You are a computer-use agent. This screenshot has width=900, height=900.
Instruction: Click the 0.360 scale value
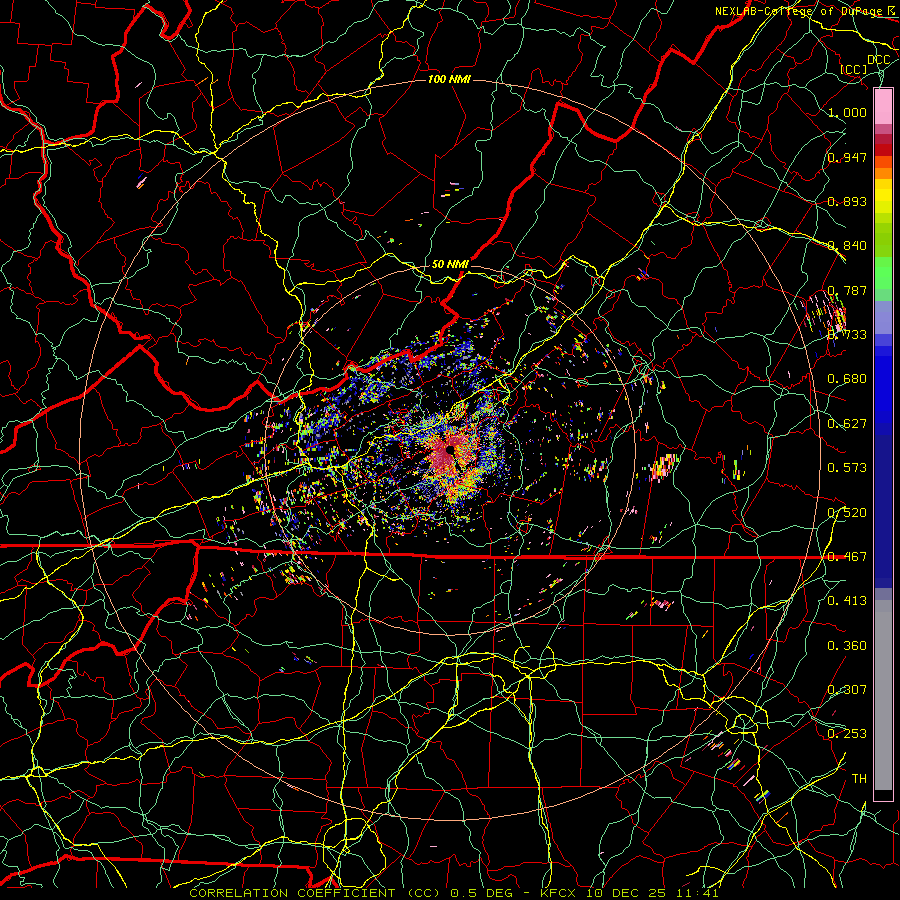click(847, 646)
